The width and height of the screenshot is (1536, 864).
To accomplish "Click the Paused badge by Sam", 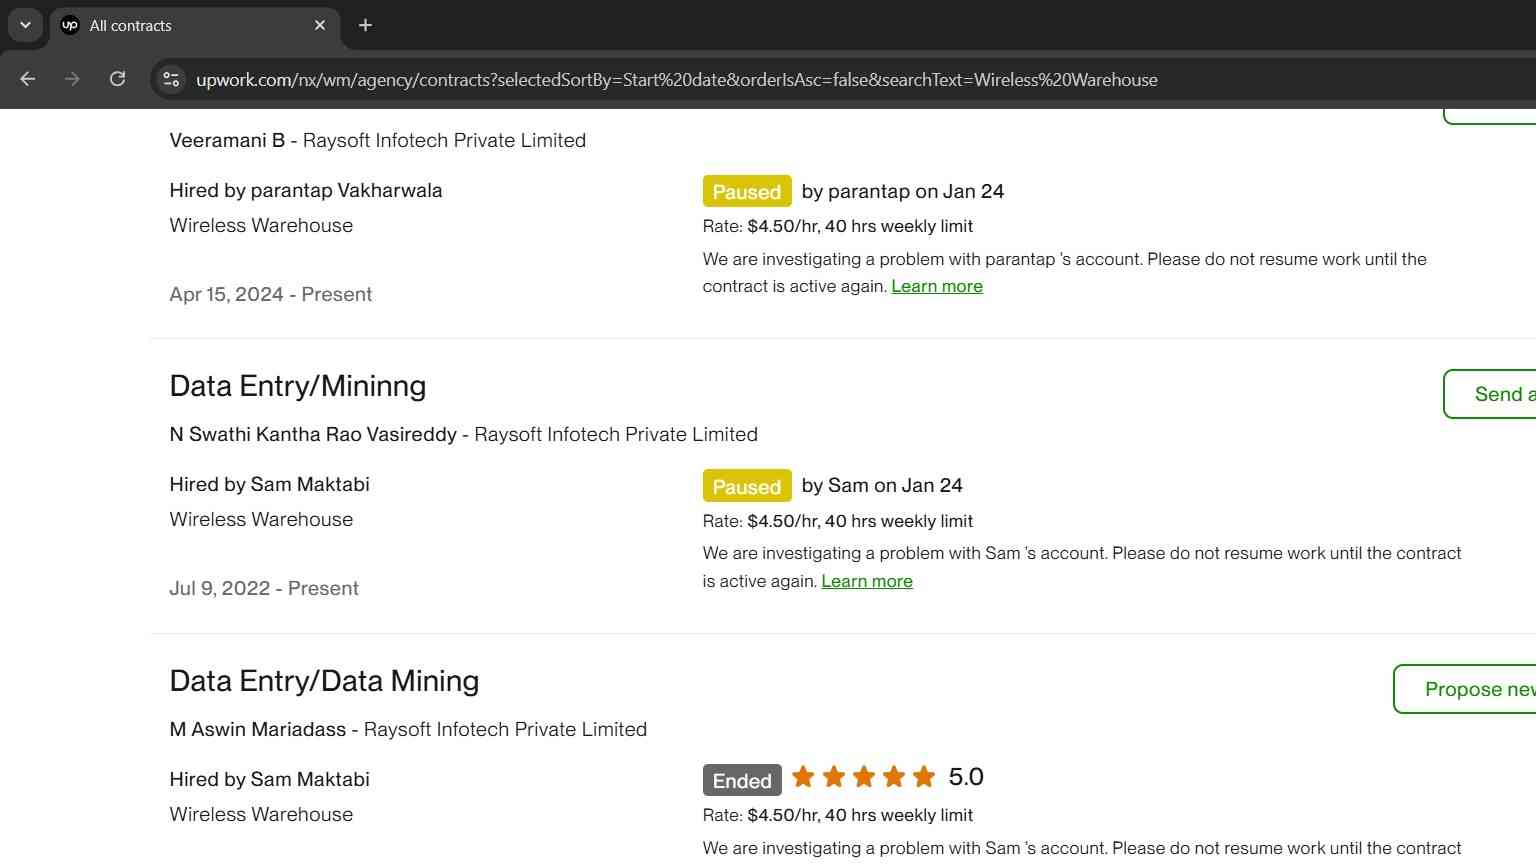I will point(747,486).
